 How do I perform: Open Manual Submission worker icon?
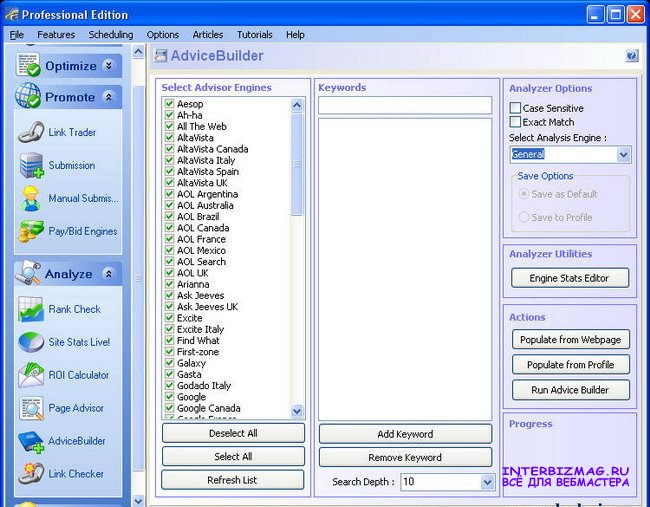(31, 198)
